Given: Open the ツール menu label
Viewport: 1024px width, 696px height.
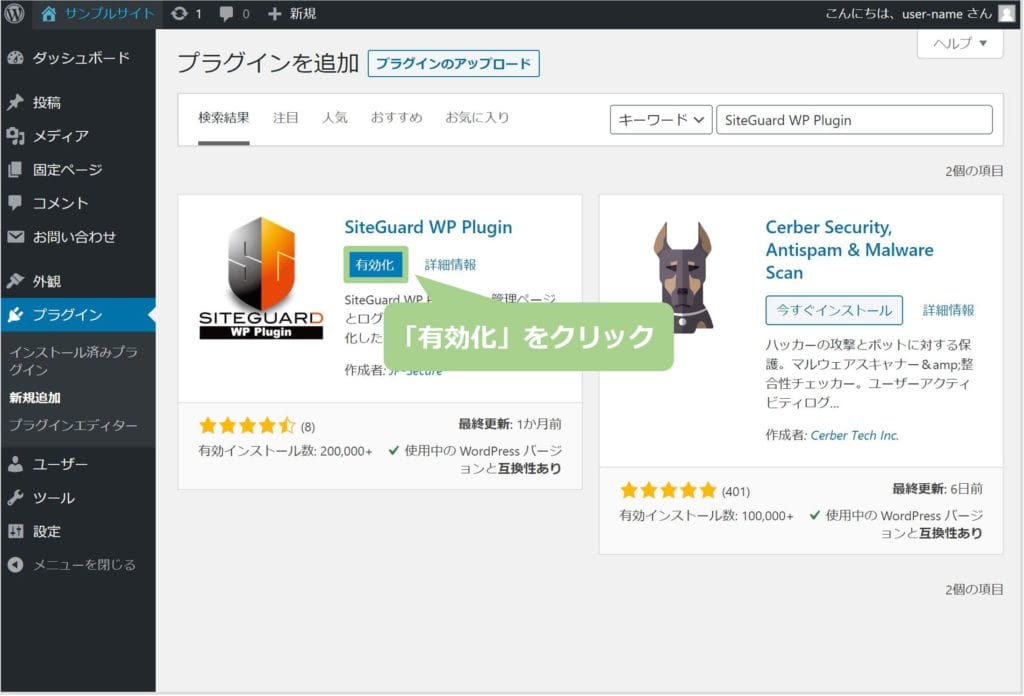Looking at the screenshot, I should pyautogui.click(x=54, y=498).
